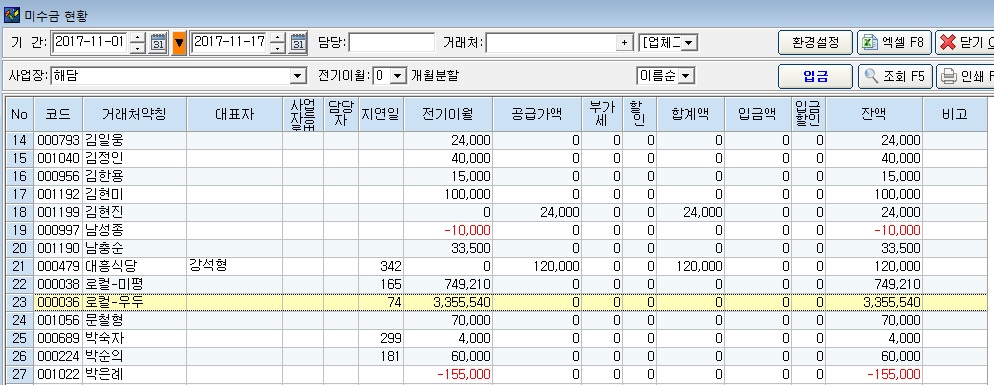Select row 박순의
This screenshot has width=994, height=385.
click(496, 356)
